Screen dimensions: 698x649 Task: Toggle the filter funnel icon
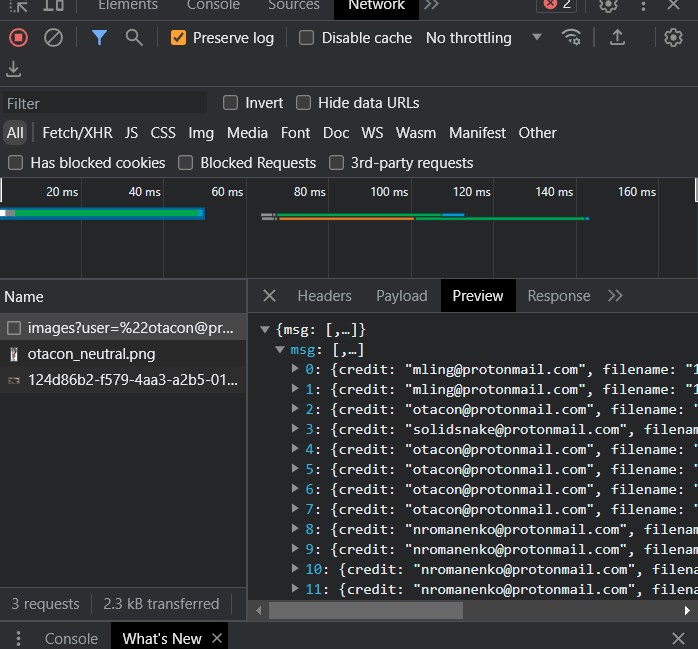click(x=99, y=38)
